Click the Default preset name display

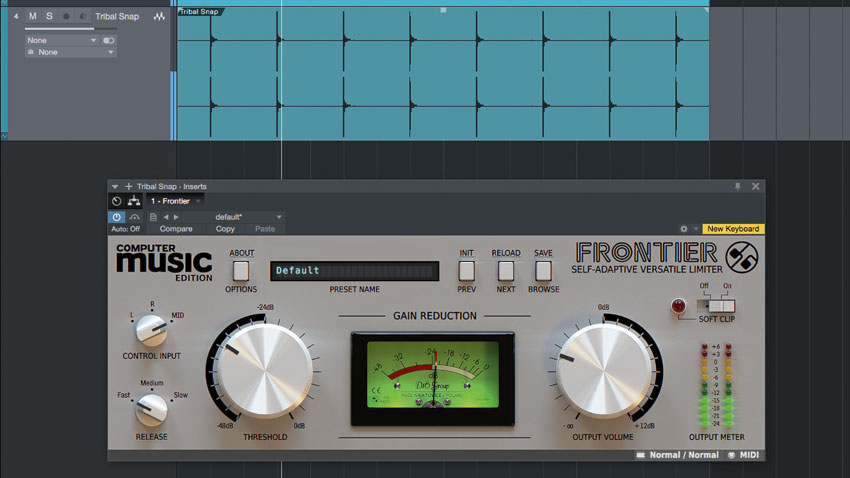tap(355, 270)
